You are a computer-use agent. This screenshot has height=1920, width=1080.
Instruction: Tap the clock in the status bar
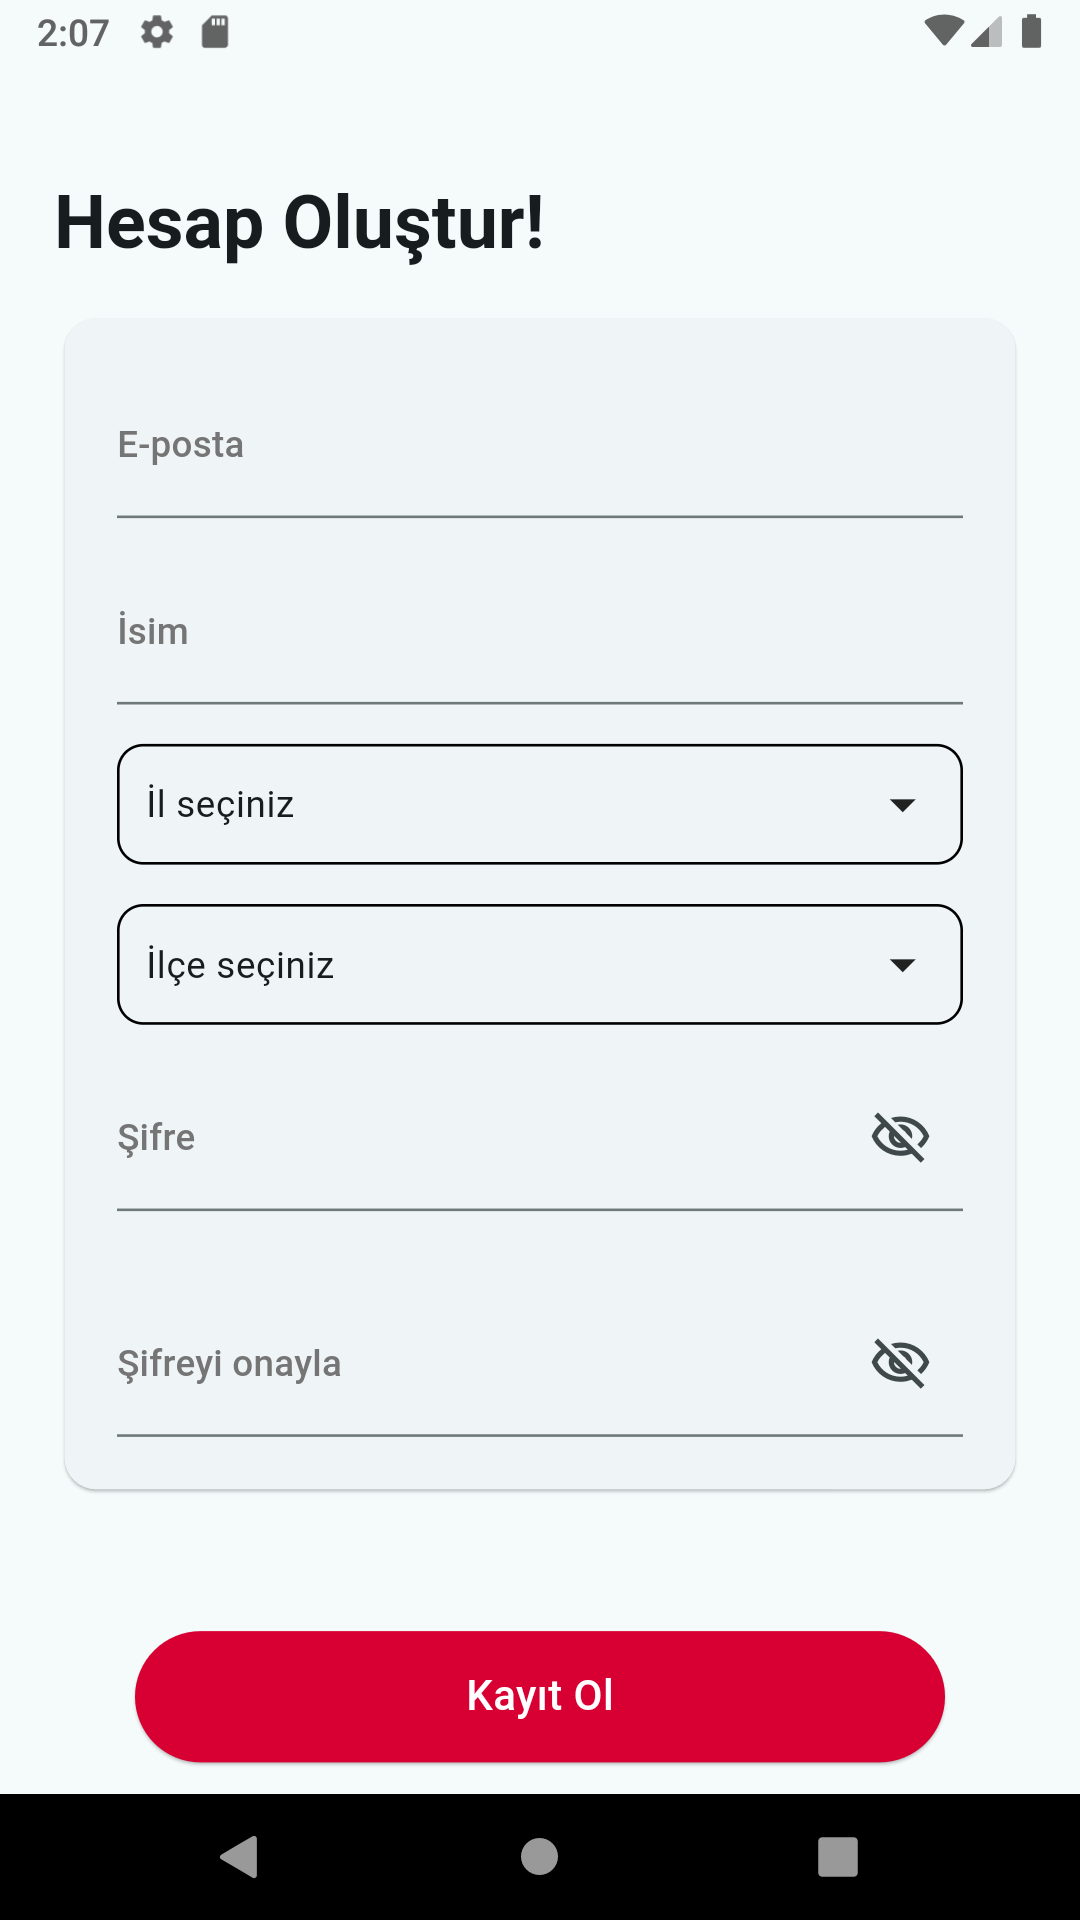[x=75, y=32]
